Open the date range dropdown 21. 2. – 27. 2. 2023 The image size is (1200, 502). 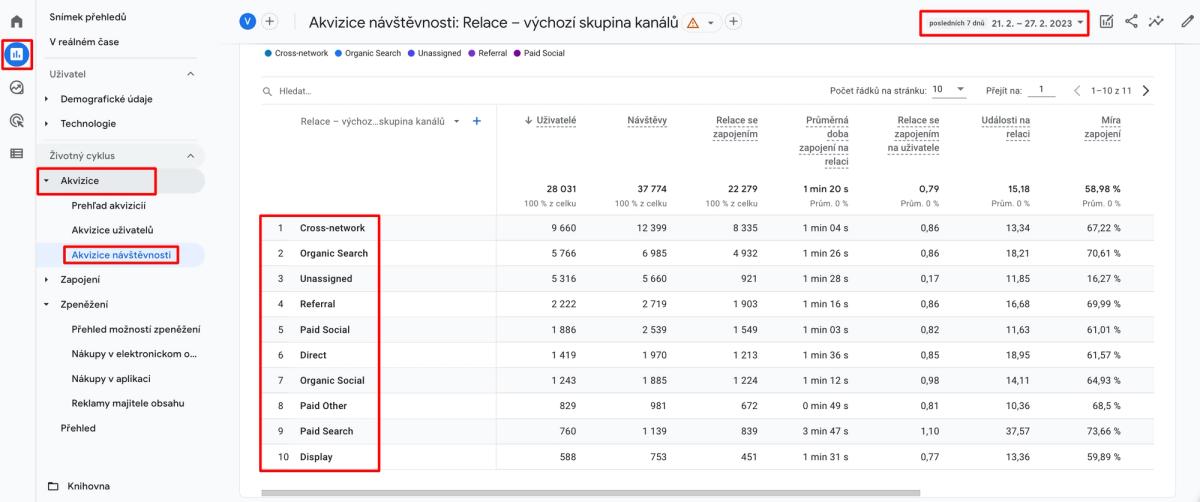click(x=1003, y=22)
